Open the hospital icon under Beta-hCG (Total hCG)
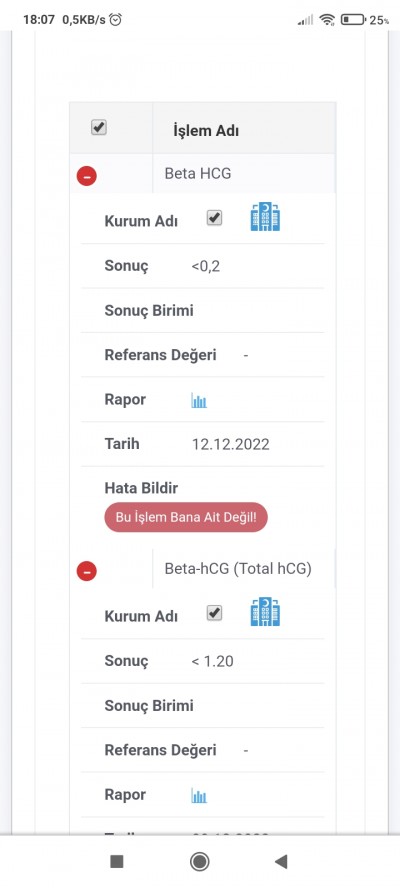This screenshot has width=400, height=888. pyautogui.click(x=265, y=612)
